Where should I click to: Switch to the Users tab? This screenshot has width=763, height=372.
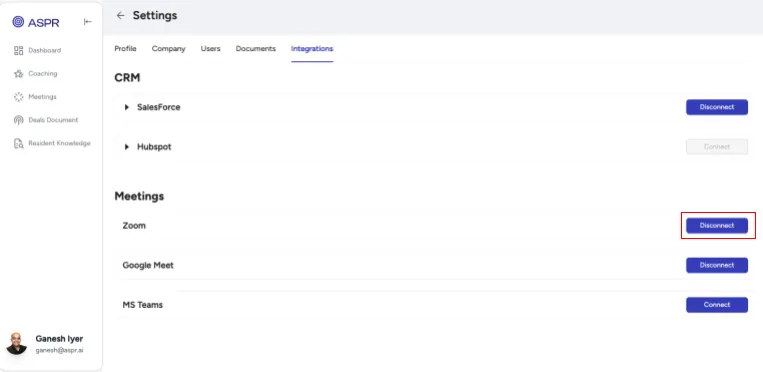point(211,49)
